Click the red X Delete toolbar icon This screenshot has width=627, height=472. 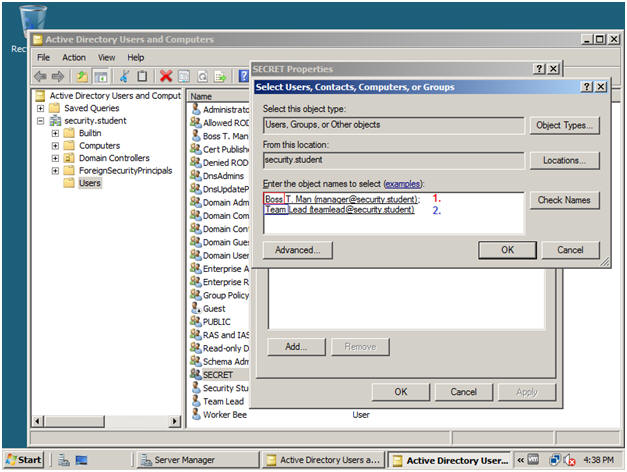pyautogui.click(x=166, y=76)
